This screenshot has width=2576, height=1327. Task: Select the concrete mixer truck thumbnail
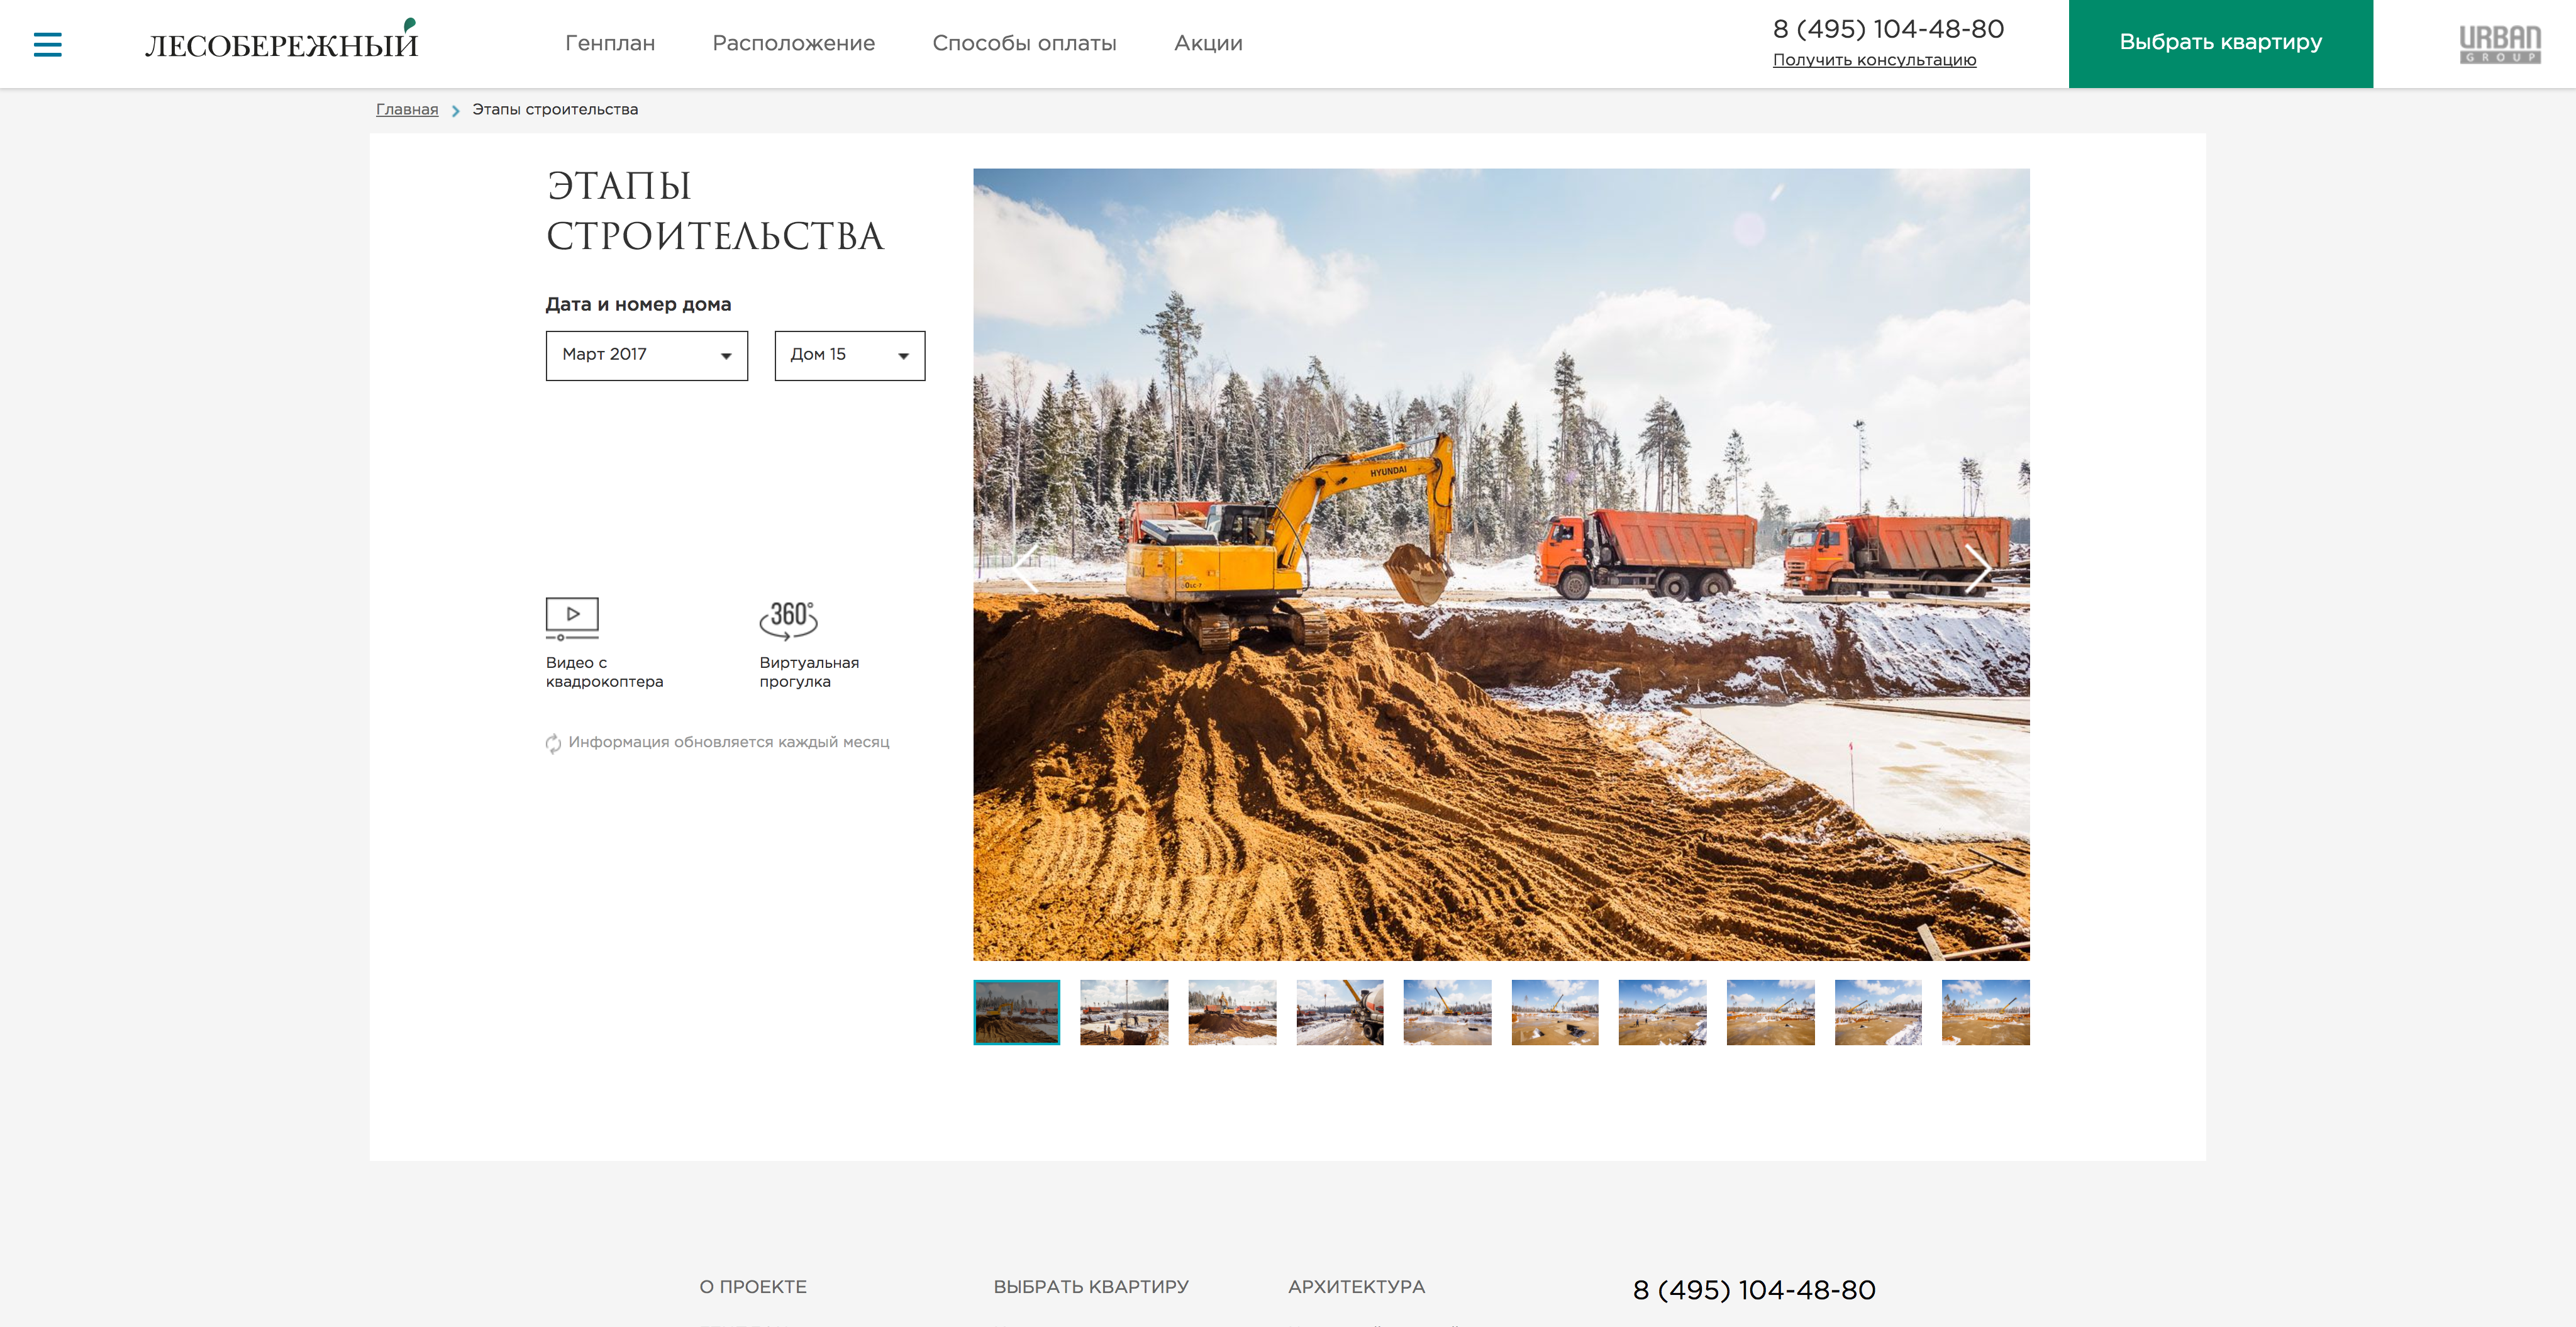[1339, 1012]
